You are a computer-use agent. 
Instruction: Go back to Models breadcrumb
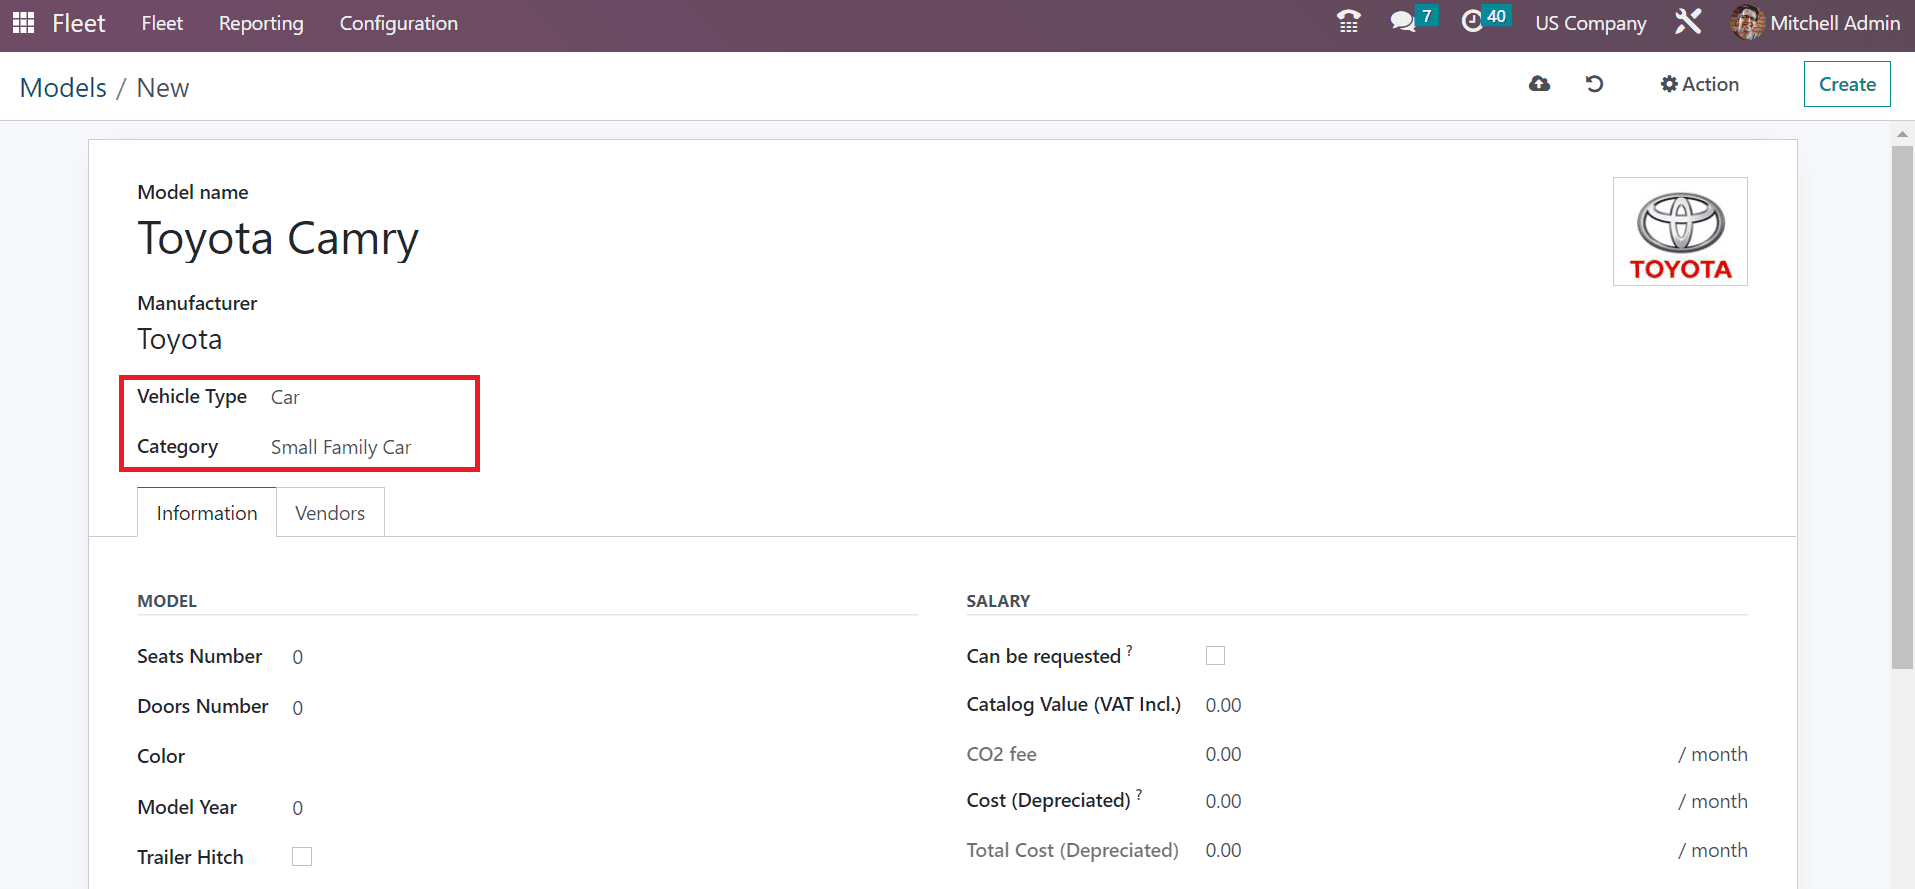[x=63, y=88]
